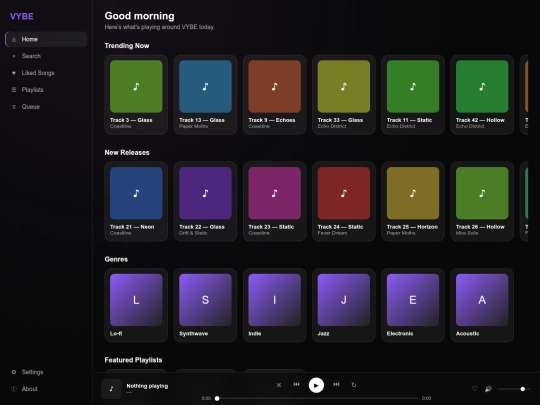Screen dimensions: 540x405
Task: Click 'Track 25 — Horizon' title text
Action: 412,227
